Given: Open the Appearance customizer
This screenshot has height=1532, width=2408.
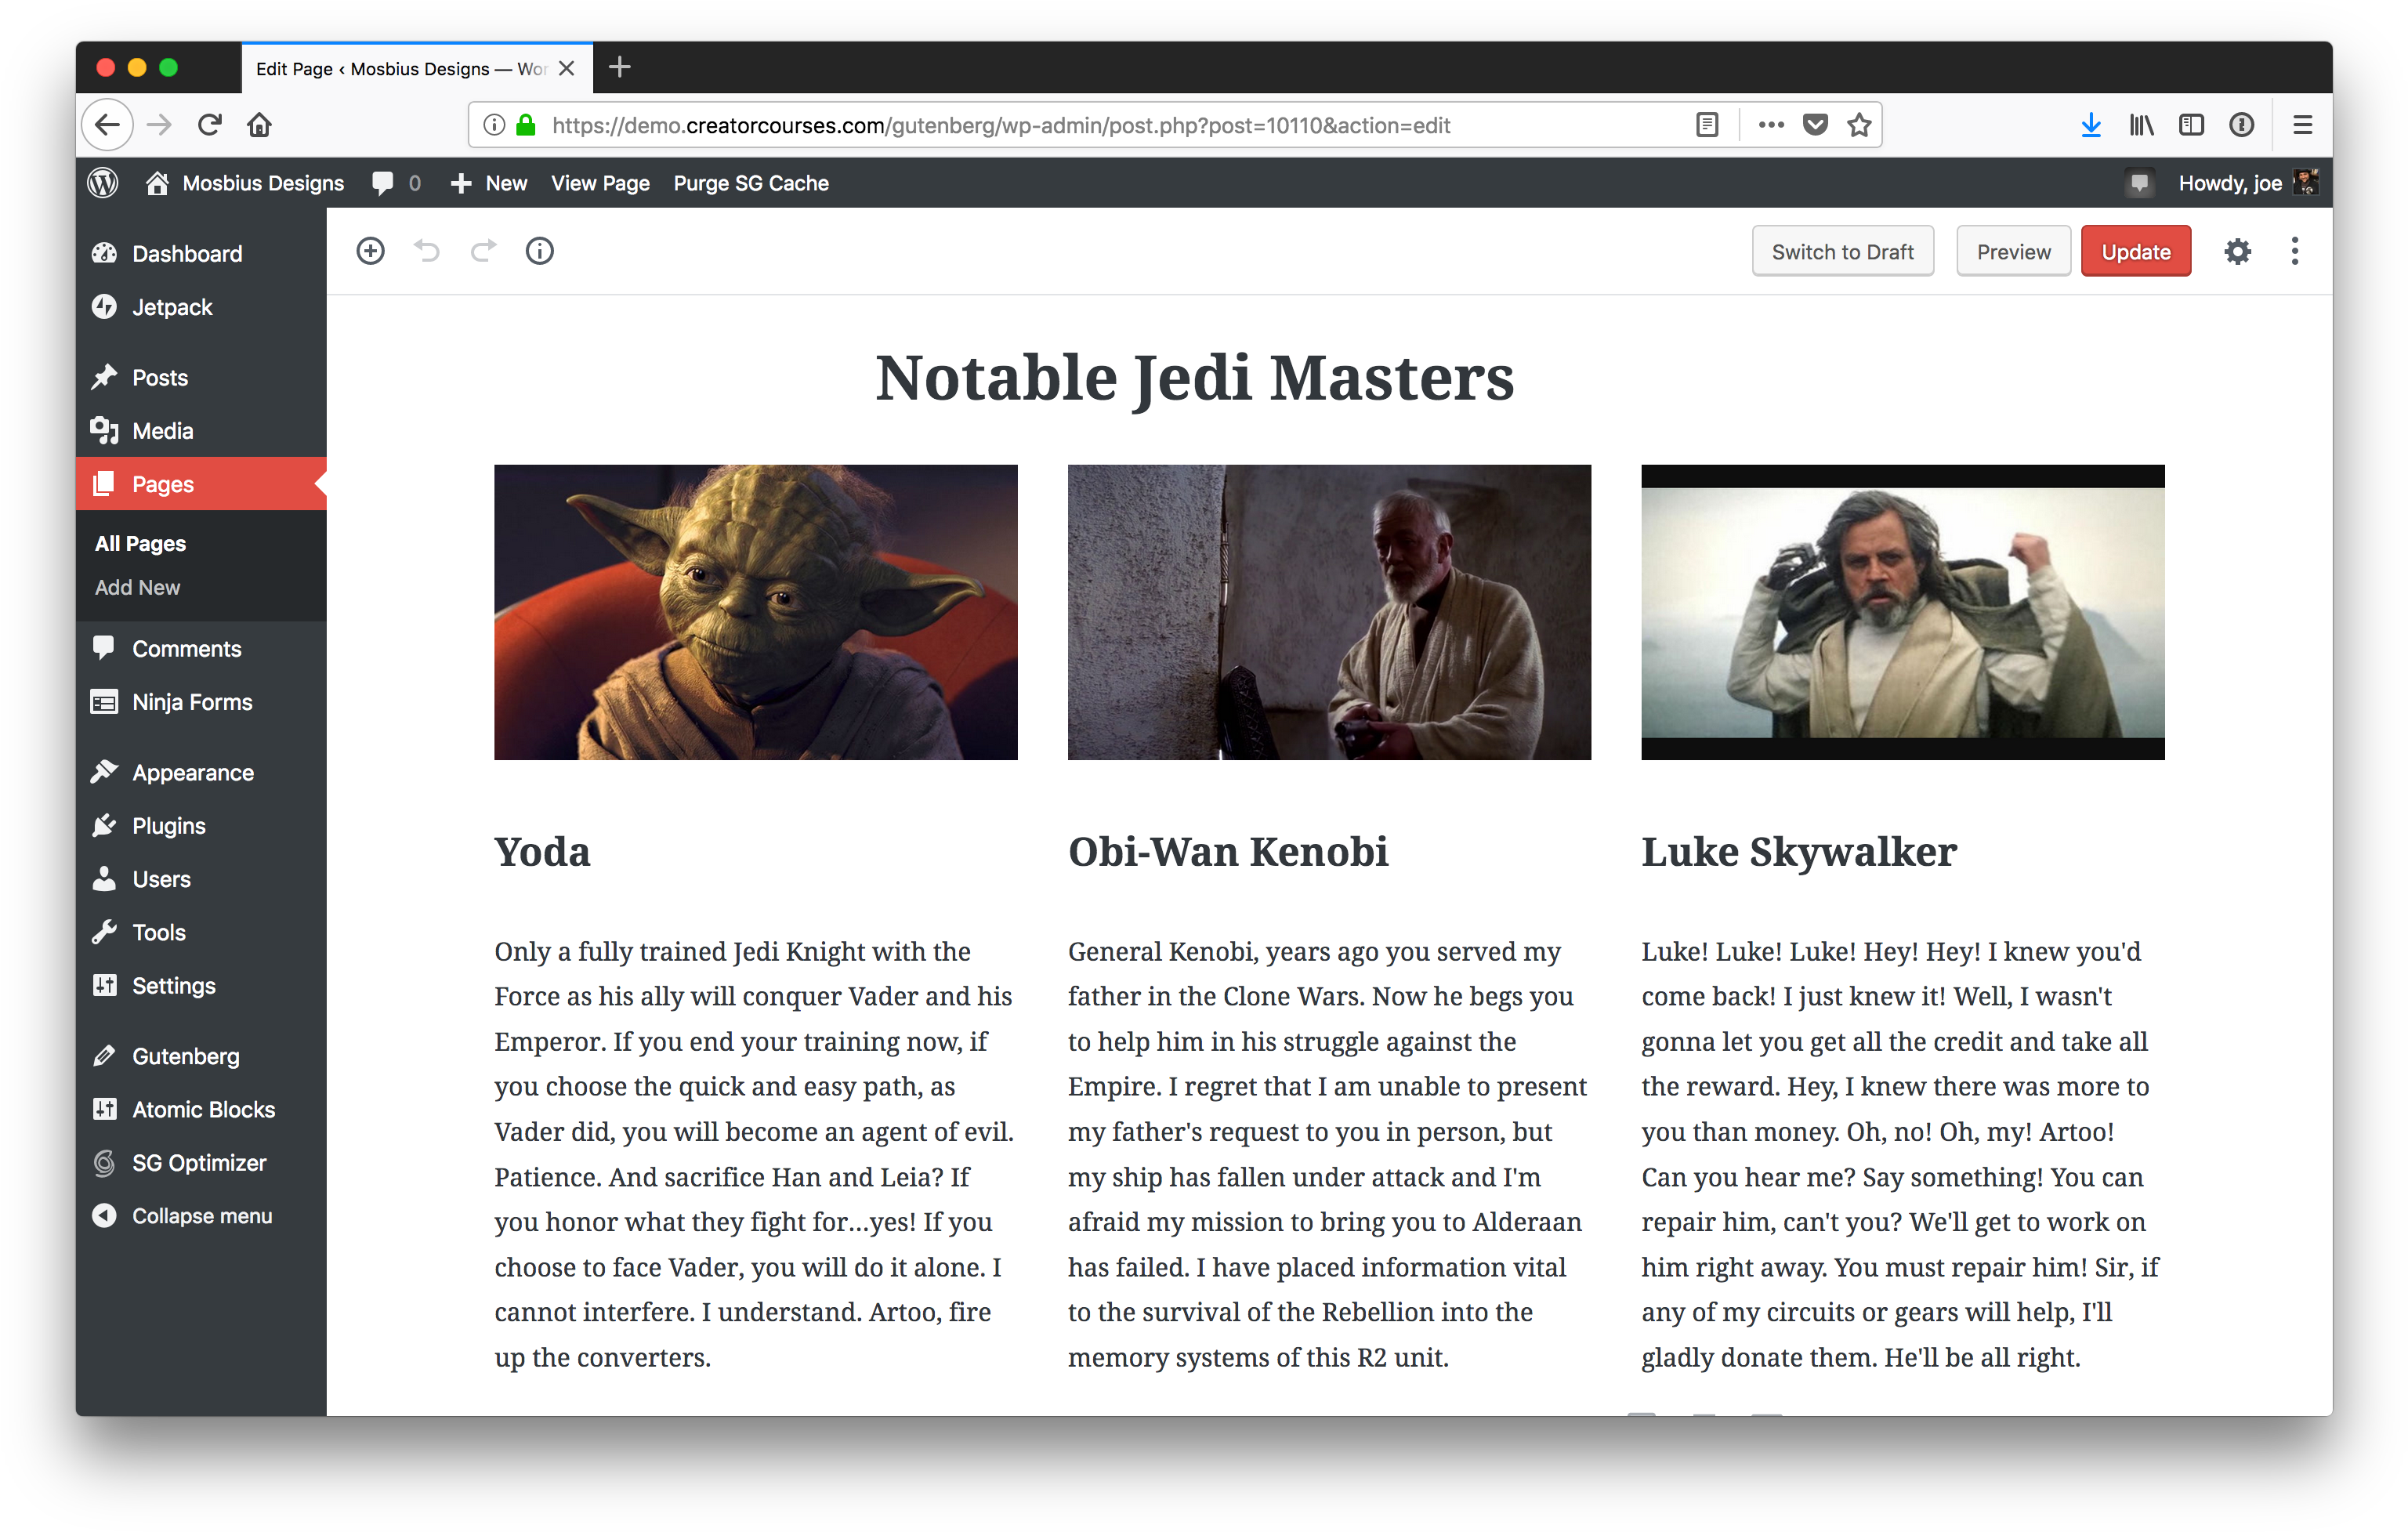Looking at the screenshot, I should (192, 771).
